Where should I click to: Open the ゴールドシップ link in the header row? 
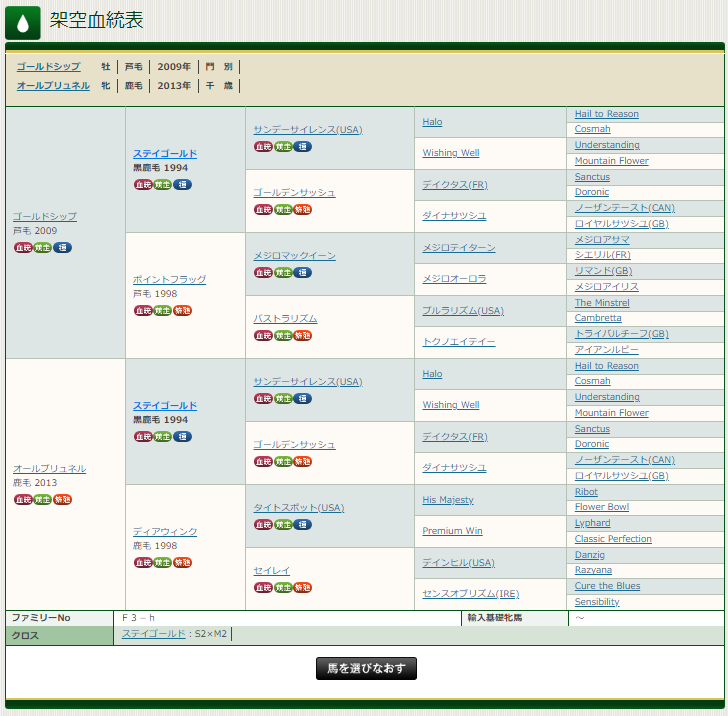pyautogui.click(x=48, y=67)
